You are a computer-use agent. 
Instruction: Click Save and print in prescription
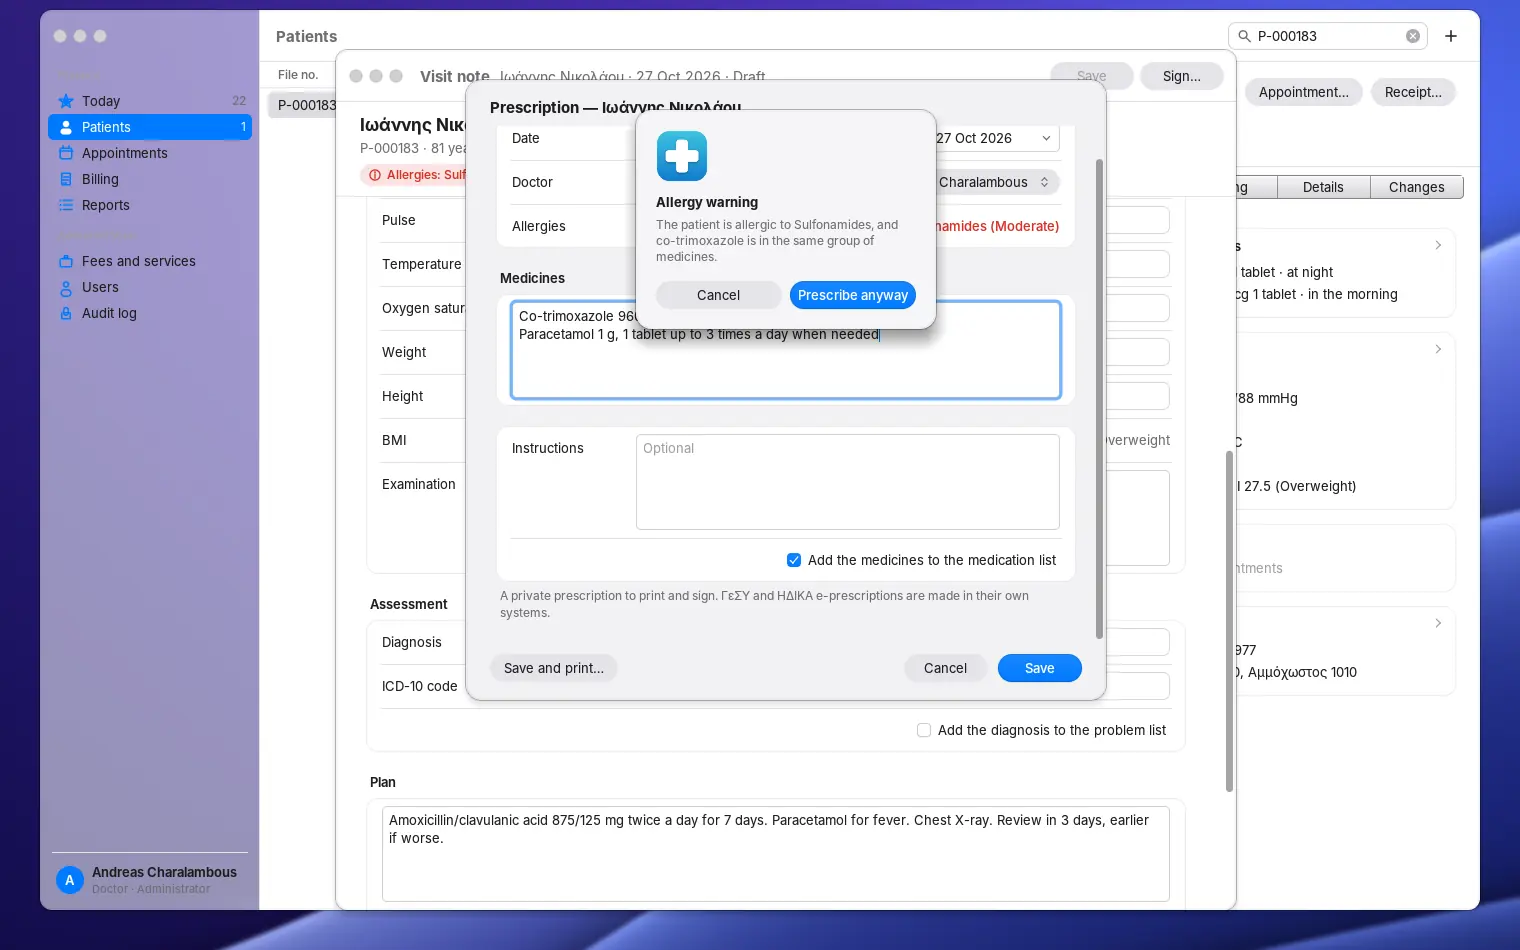coord(554,668)
